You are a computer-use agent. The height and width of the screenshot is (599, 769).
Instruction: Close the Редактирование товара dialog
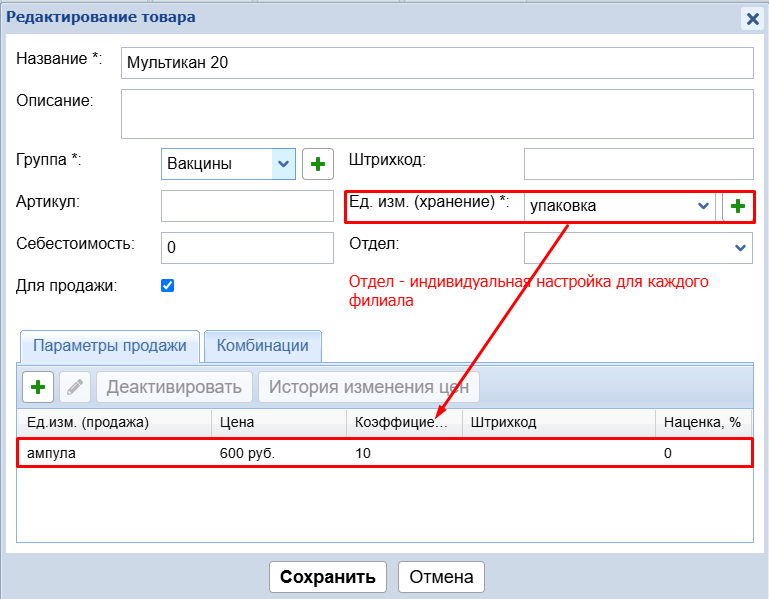pos(752,18)
